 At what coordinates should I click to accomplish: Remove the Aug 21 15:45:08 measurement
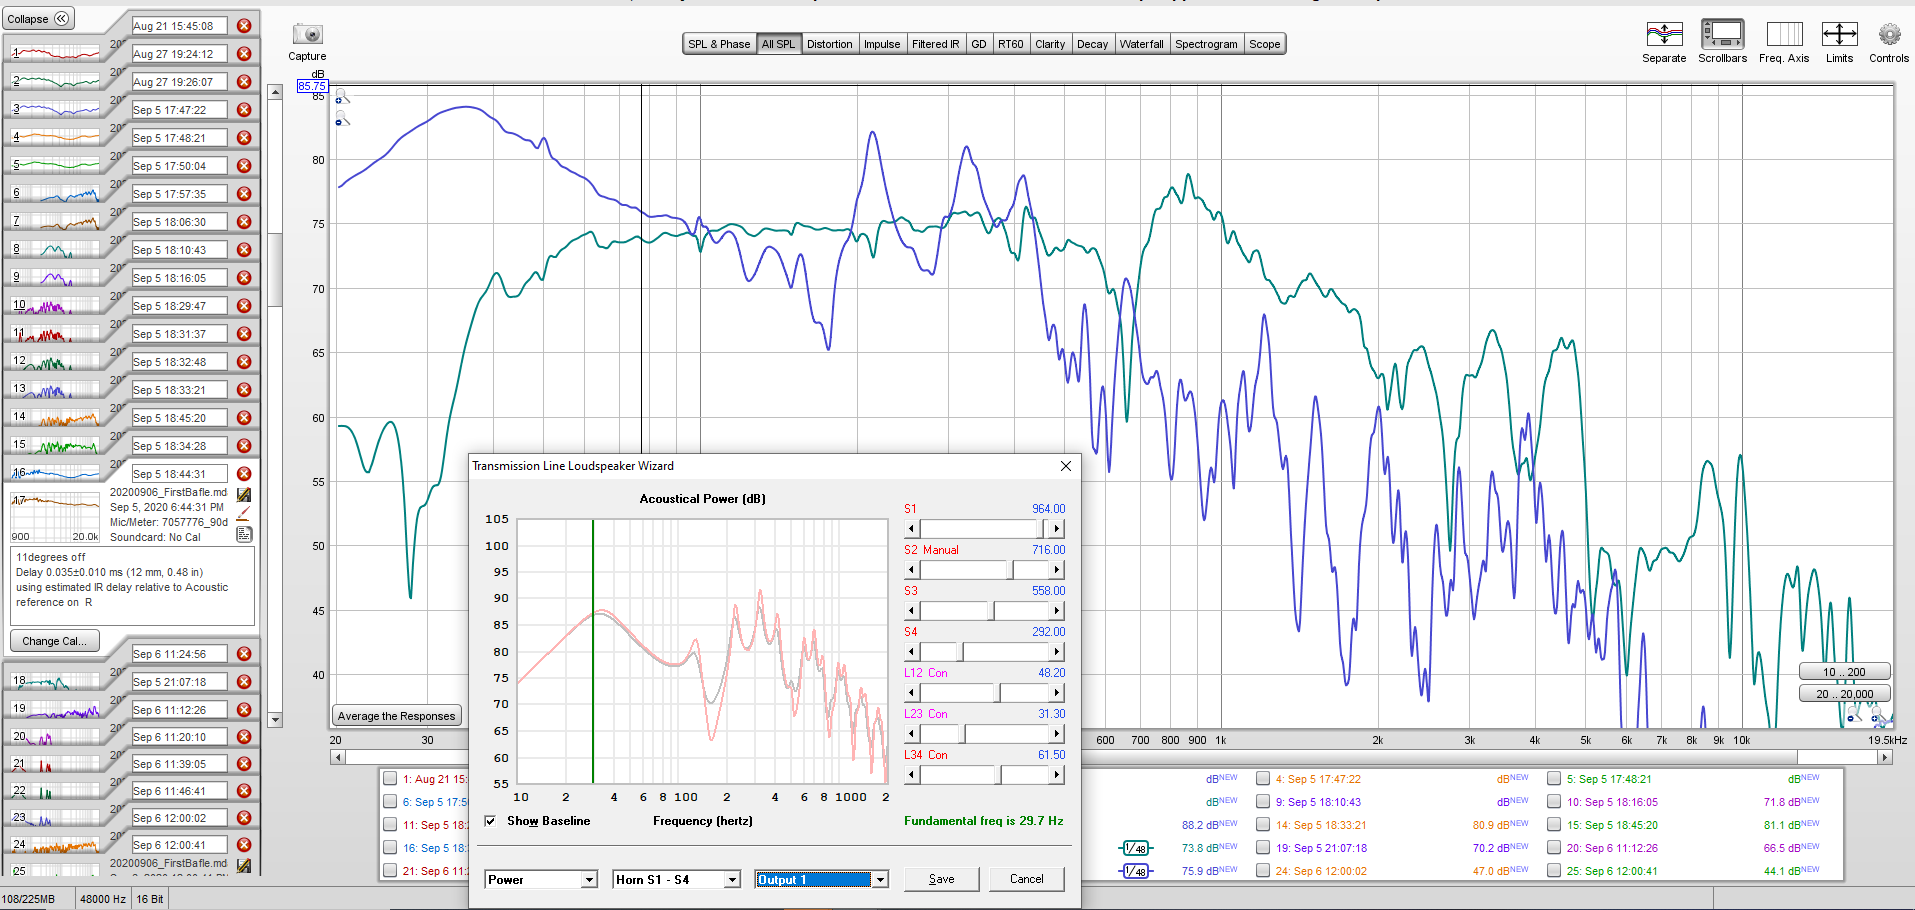(x=244, y=26)
